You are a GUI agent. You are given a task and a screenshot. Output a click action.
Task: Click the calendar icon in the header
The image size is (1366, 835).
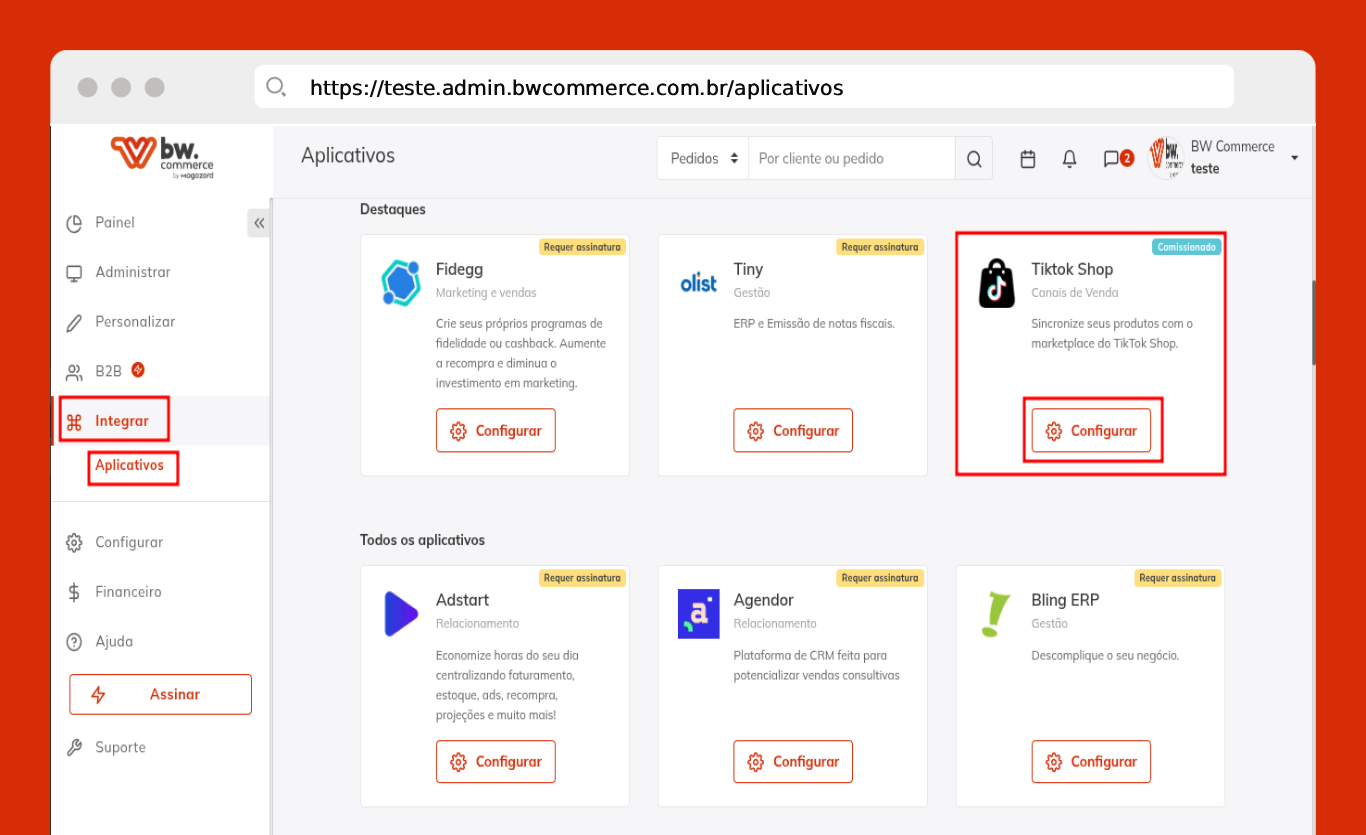click(x=1027, y=159)
